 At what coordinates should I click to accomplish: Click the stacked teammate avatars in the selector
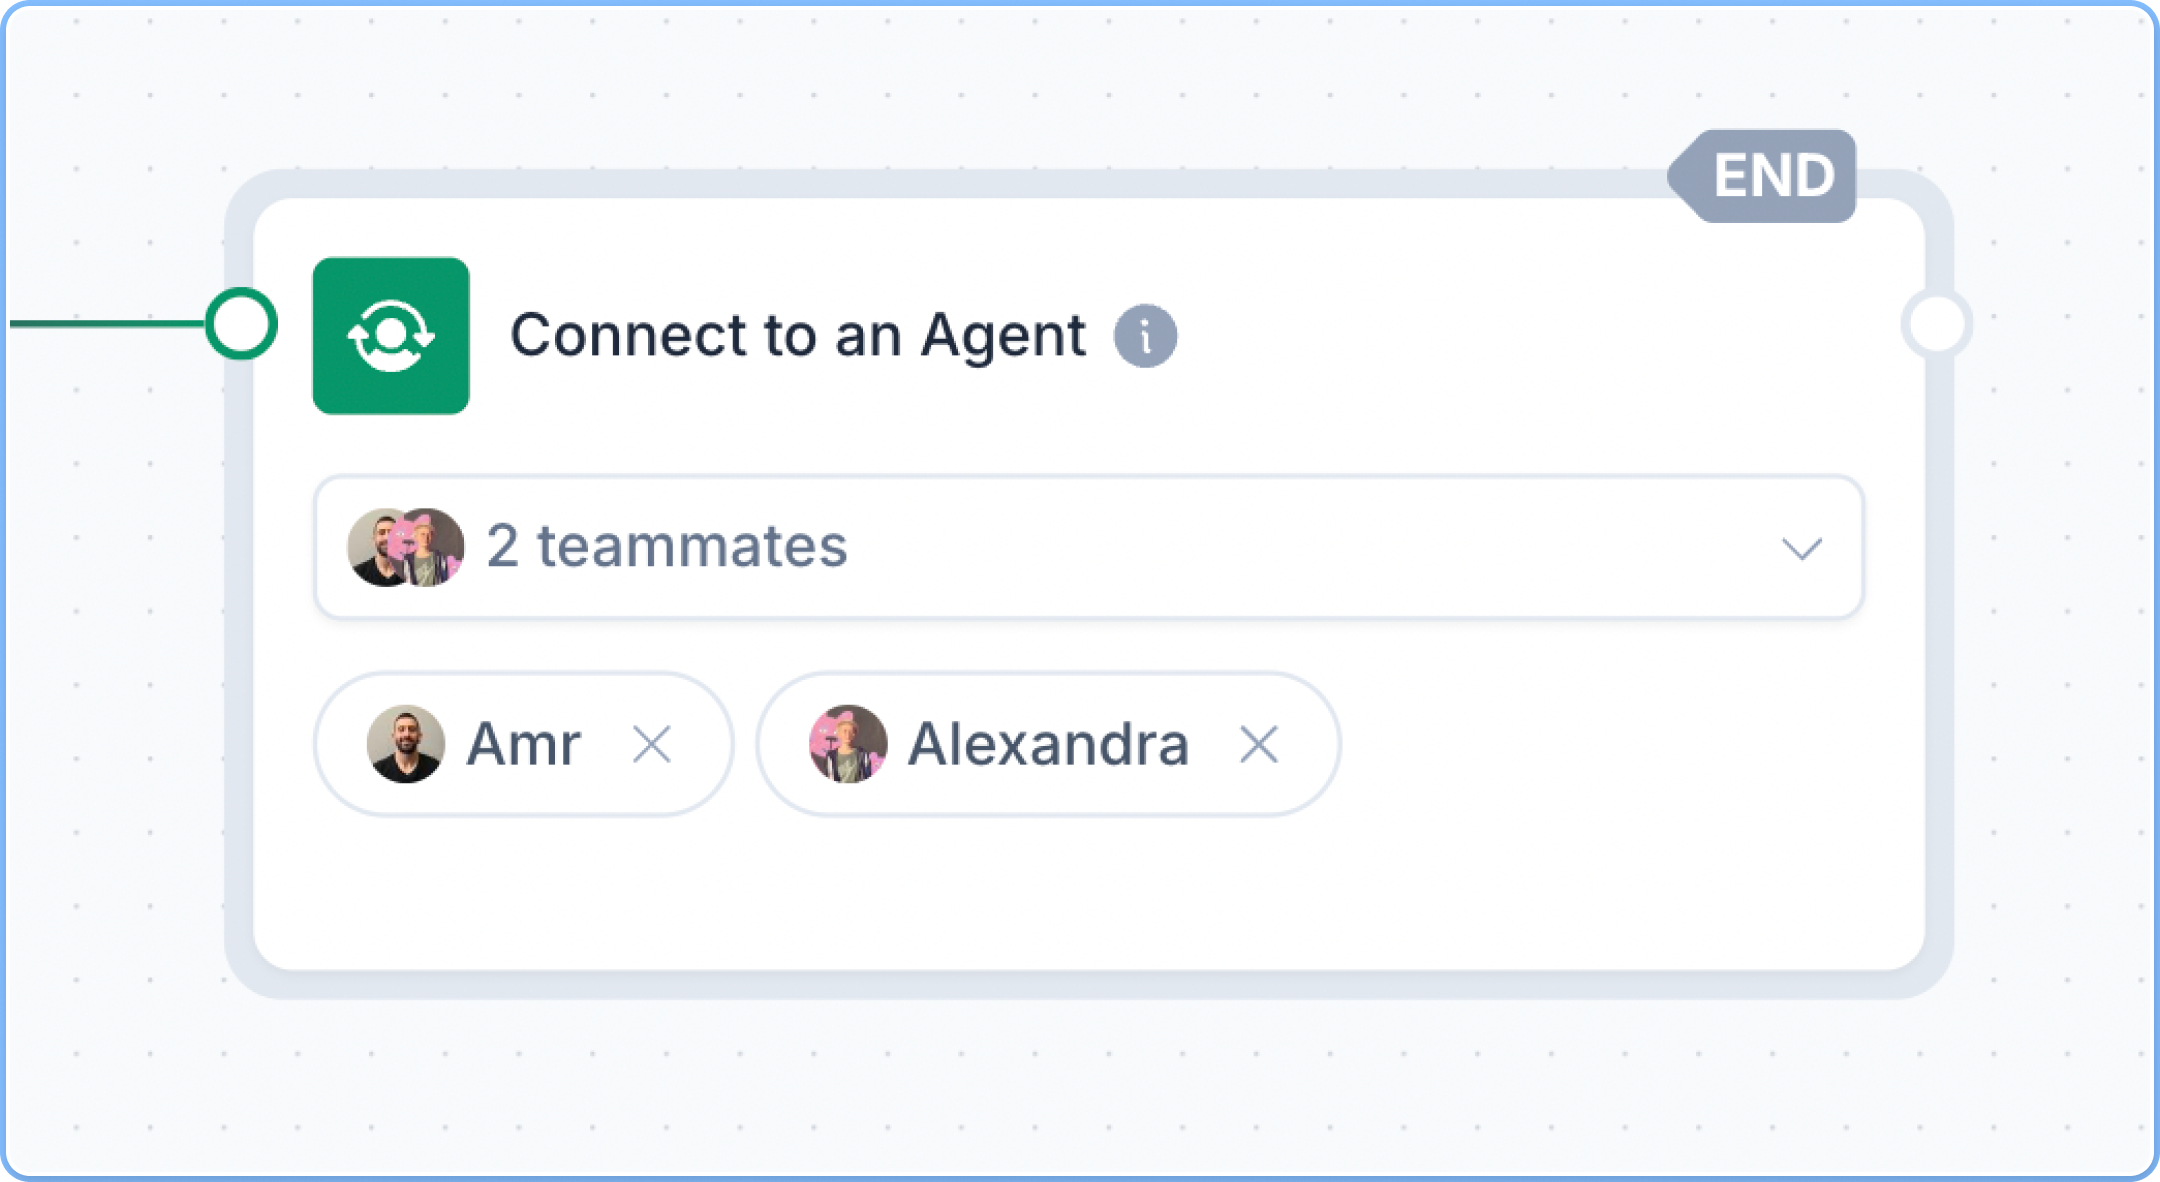tap(404, 546)
